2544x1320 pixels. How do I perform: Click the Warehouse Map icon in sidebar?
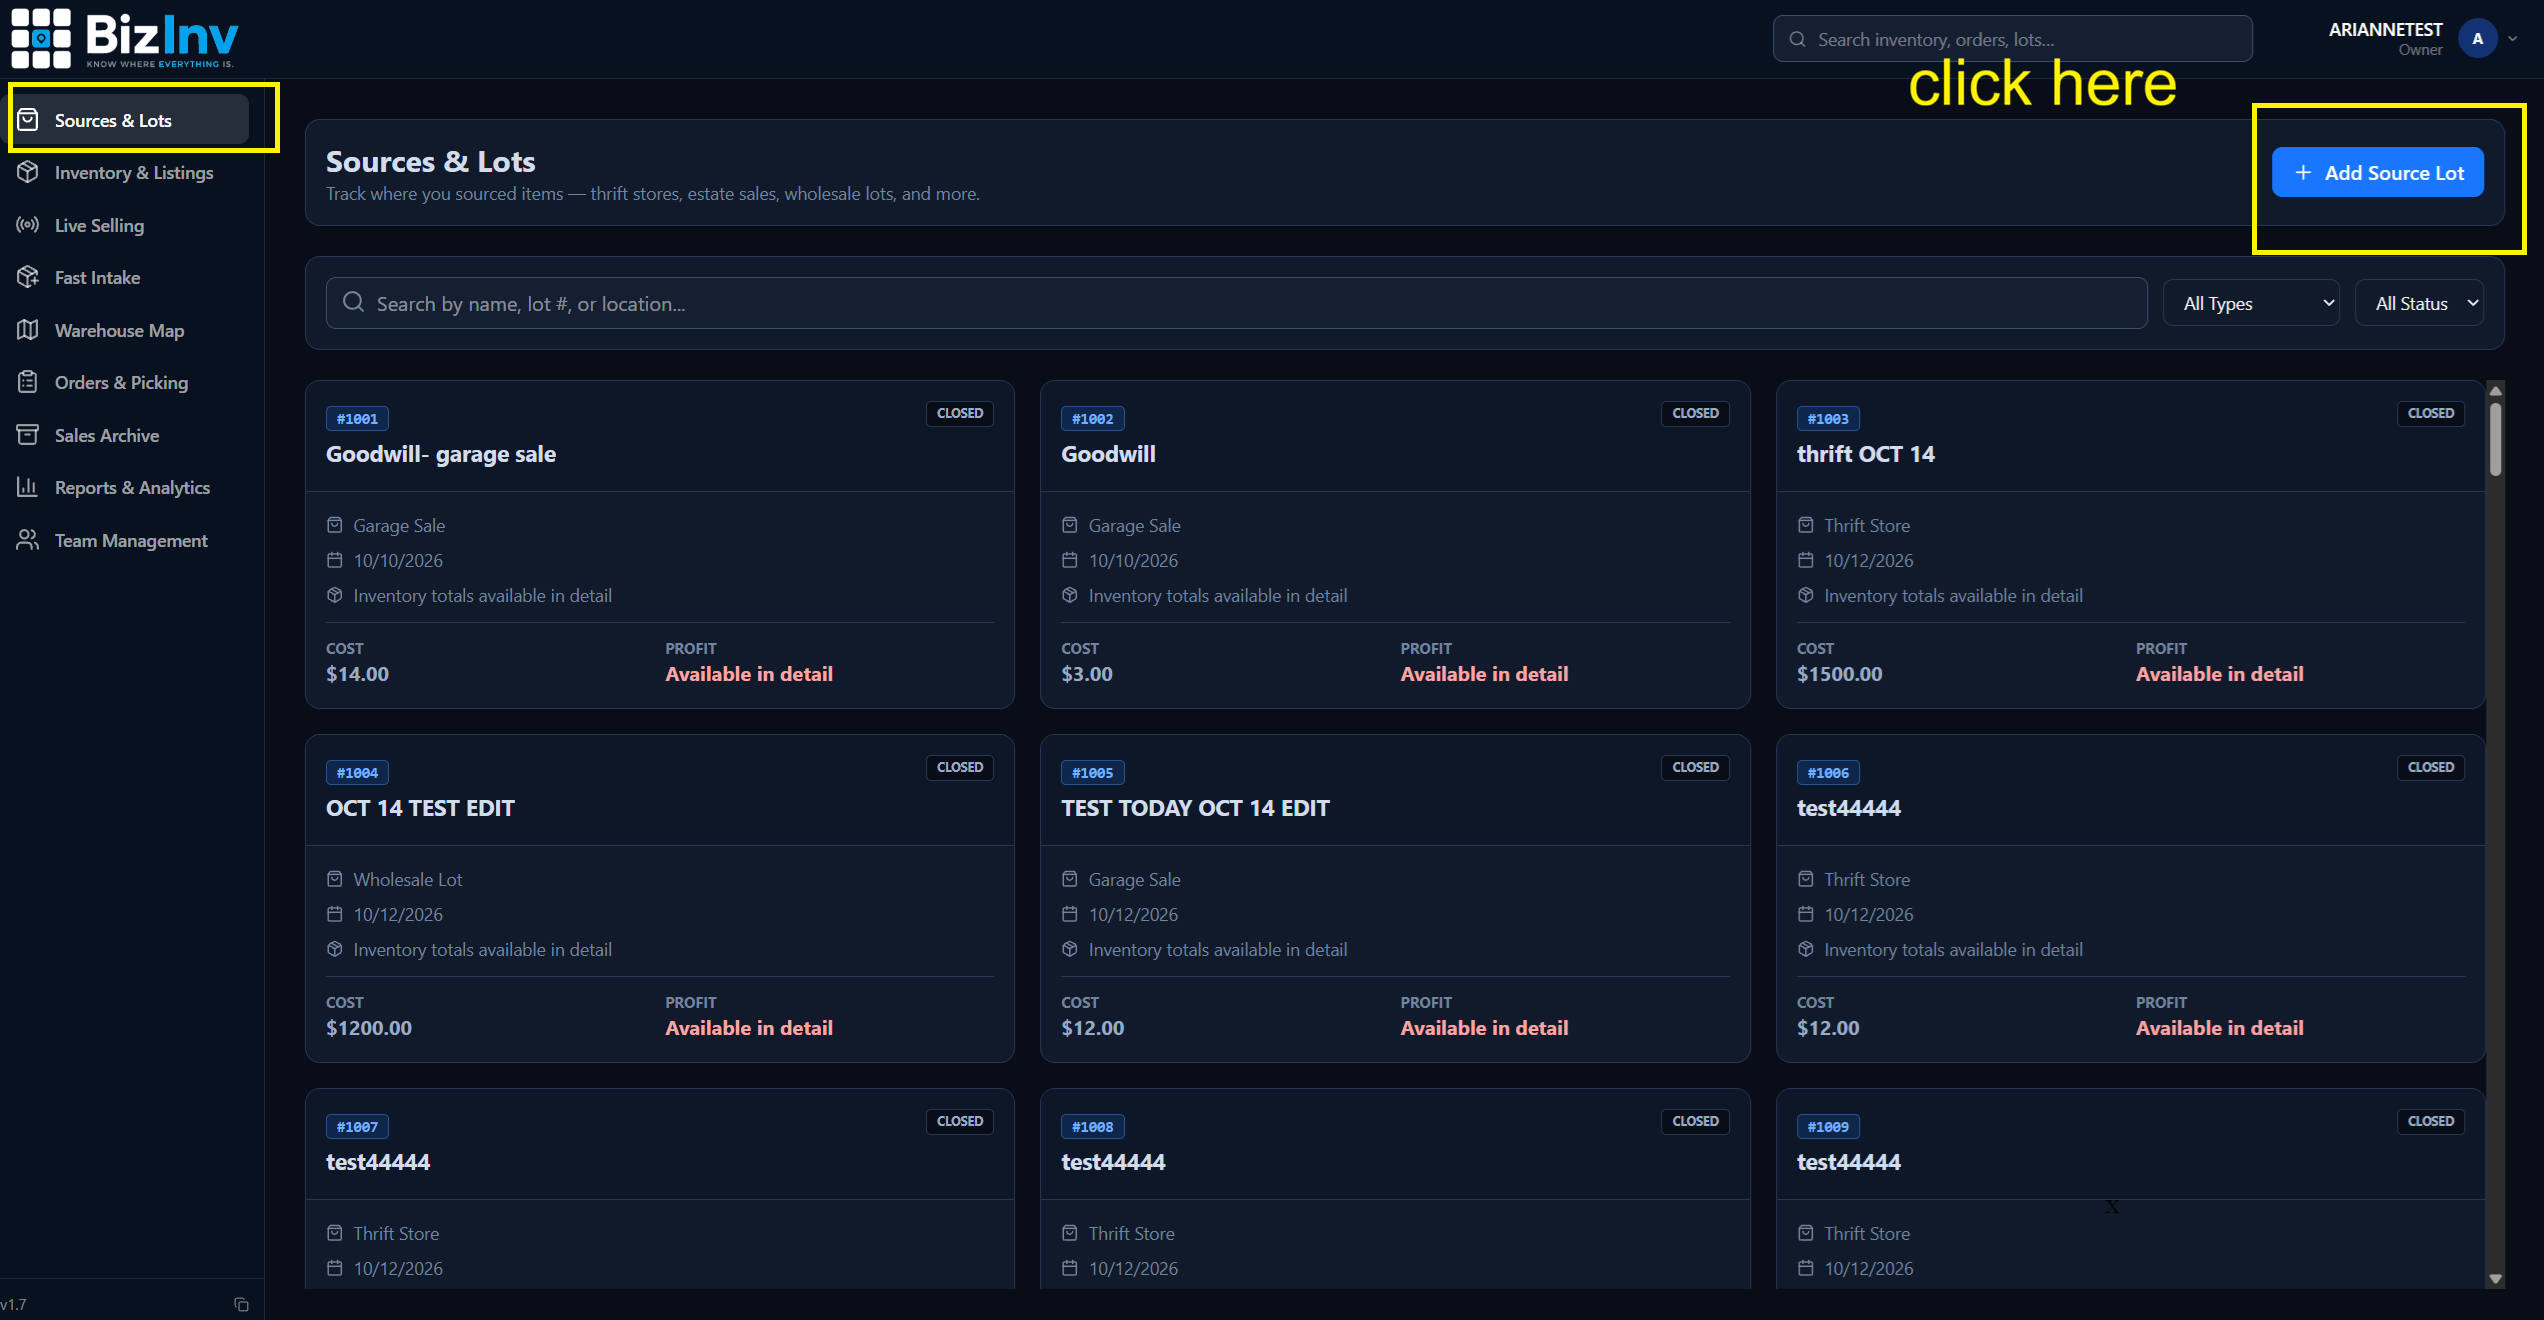click(x=28, y=330)
